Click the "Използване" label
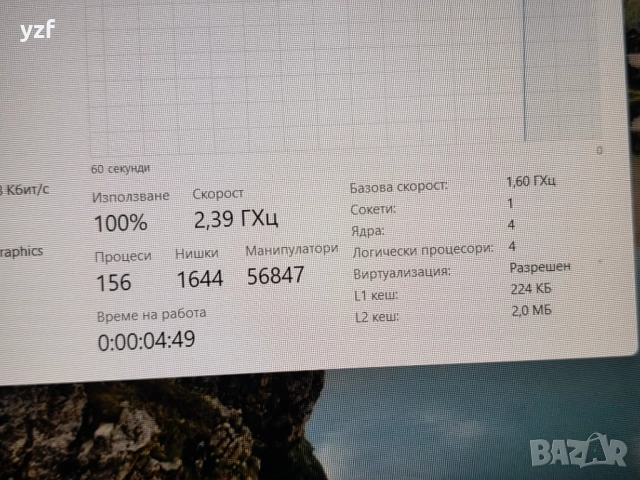 click(130, 196)
